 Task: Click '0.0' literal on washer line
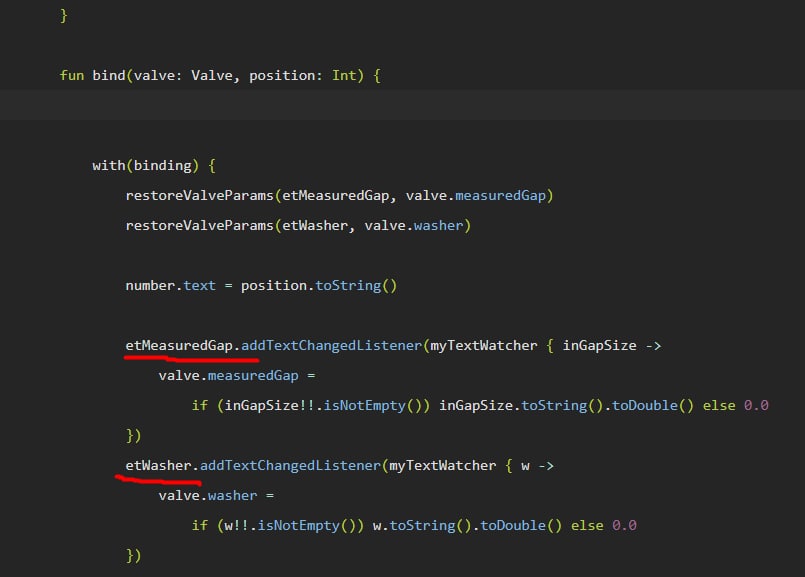coord(624,526)
